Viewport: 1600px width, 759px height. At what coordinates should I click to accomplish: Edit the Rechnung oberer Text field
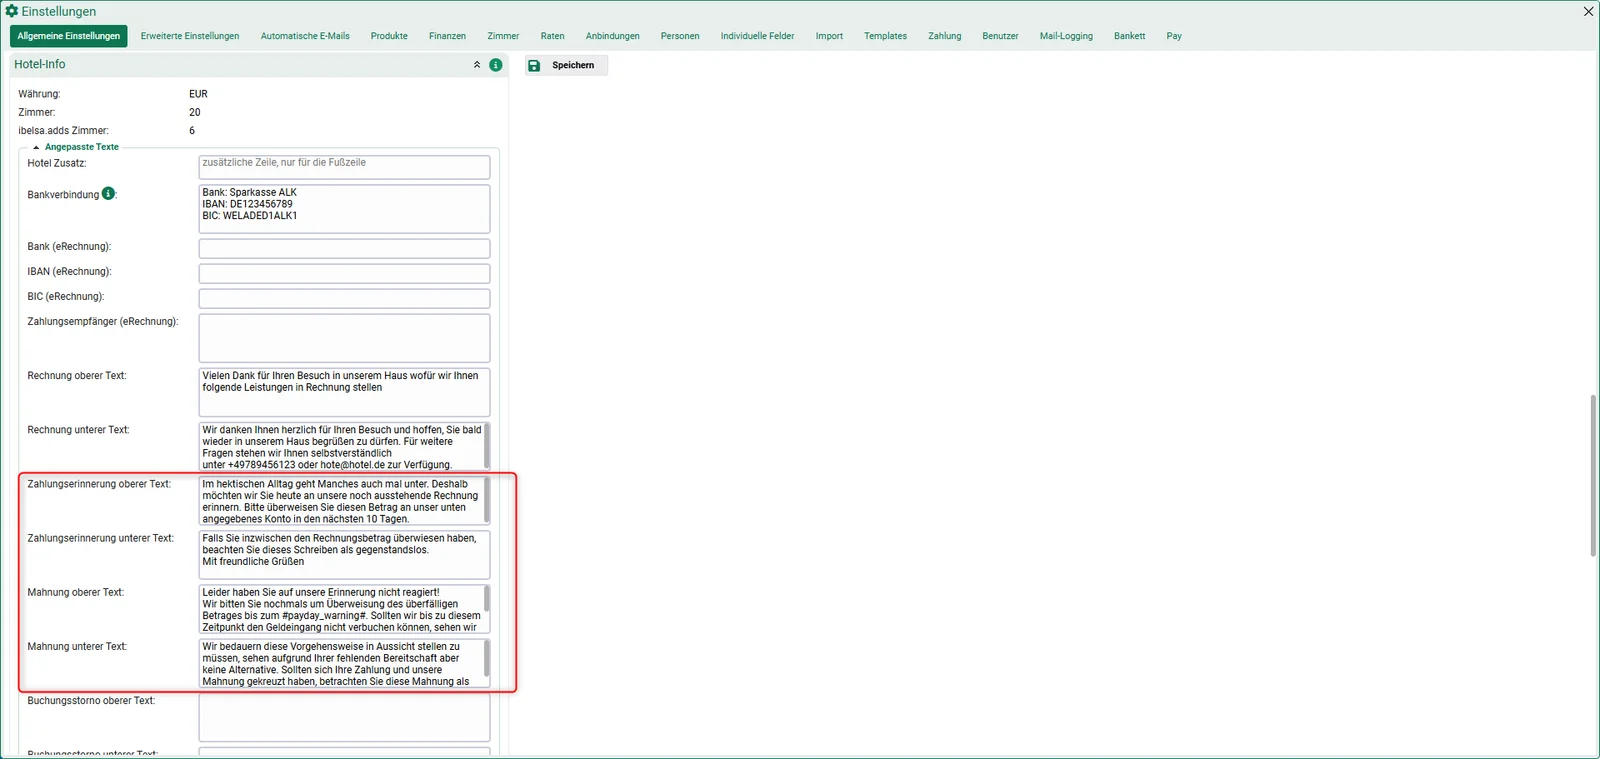[x=344, y=392]
